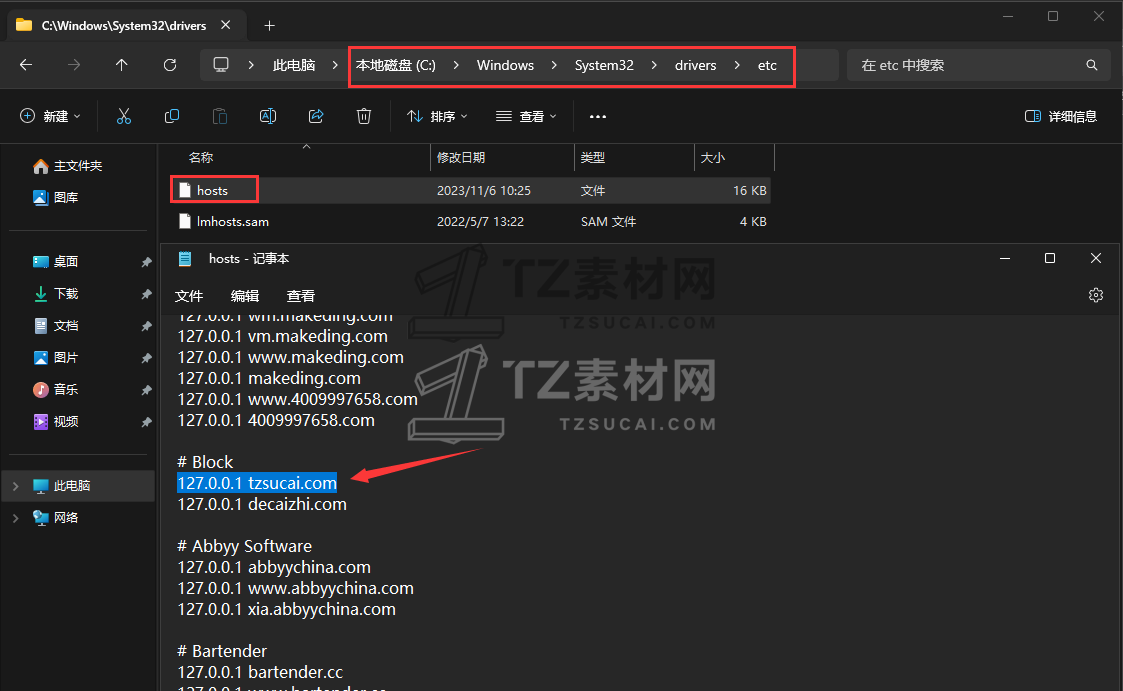
Task: Open the 查看 (View) dropdown
Action: (526, 116)
